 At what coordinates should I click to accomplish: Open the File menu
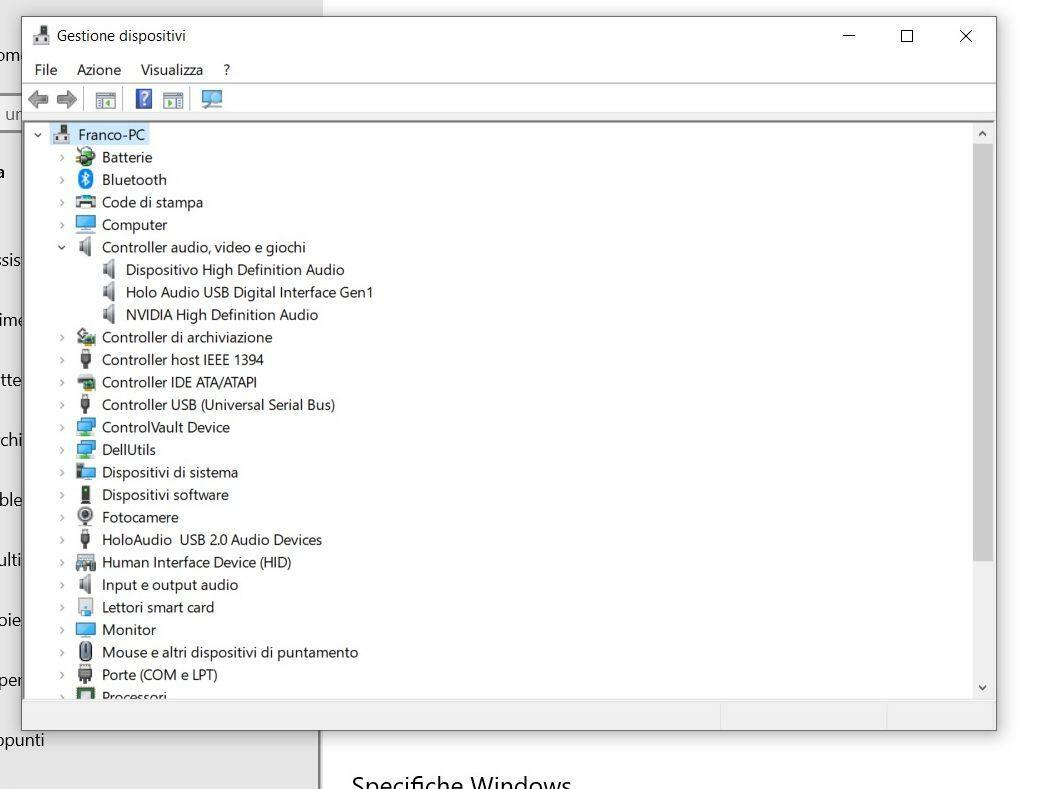(x=46, y=70)
